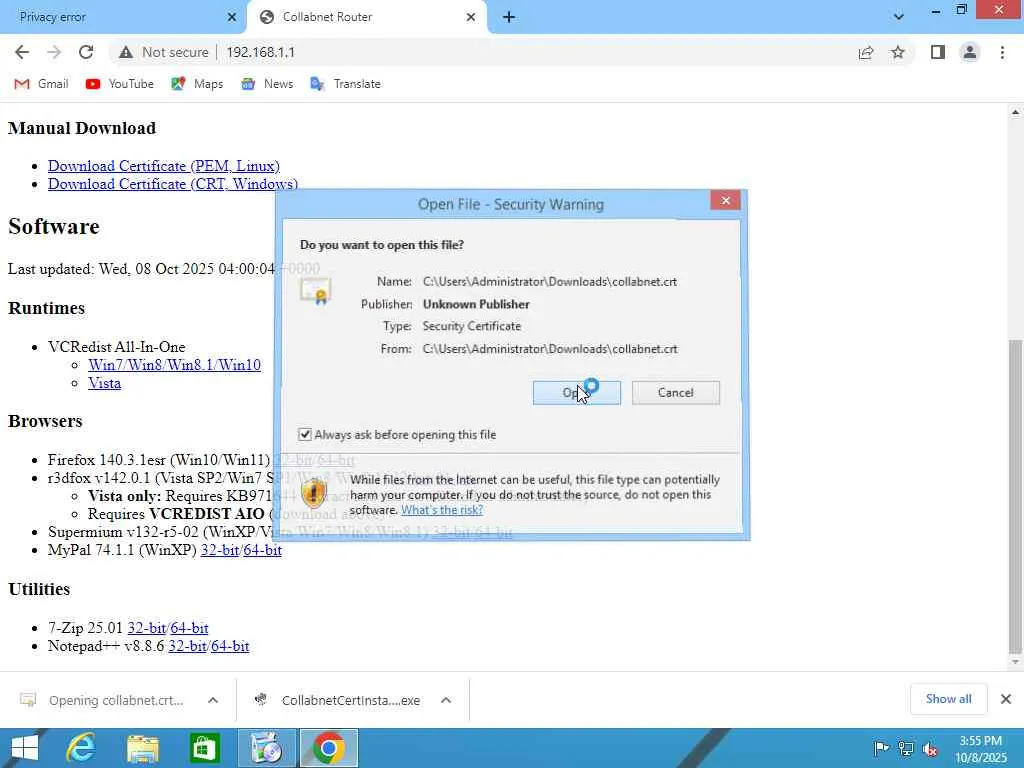Viewport: 1024px width, 768px height.
Task: Open the Vista VCRedist link
Action: coord(104,383)
